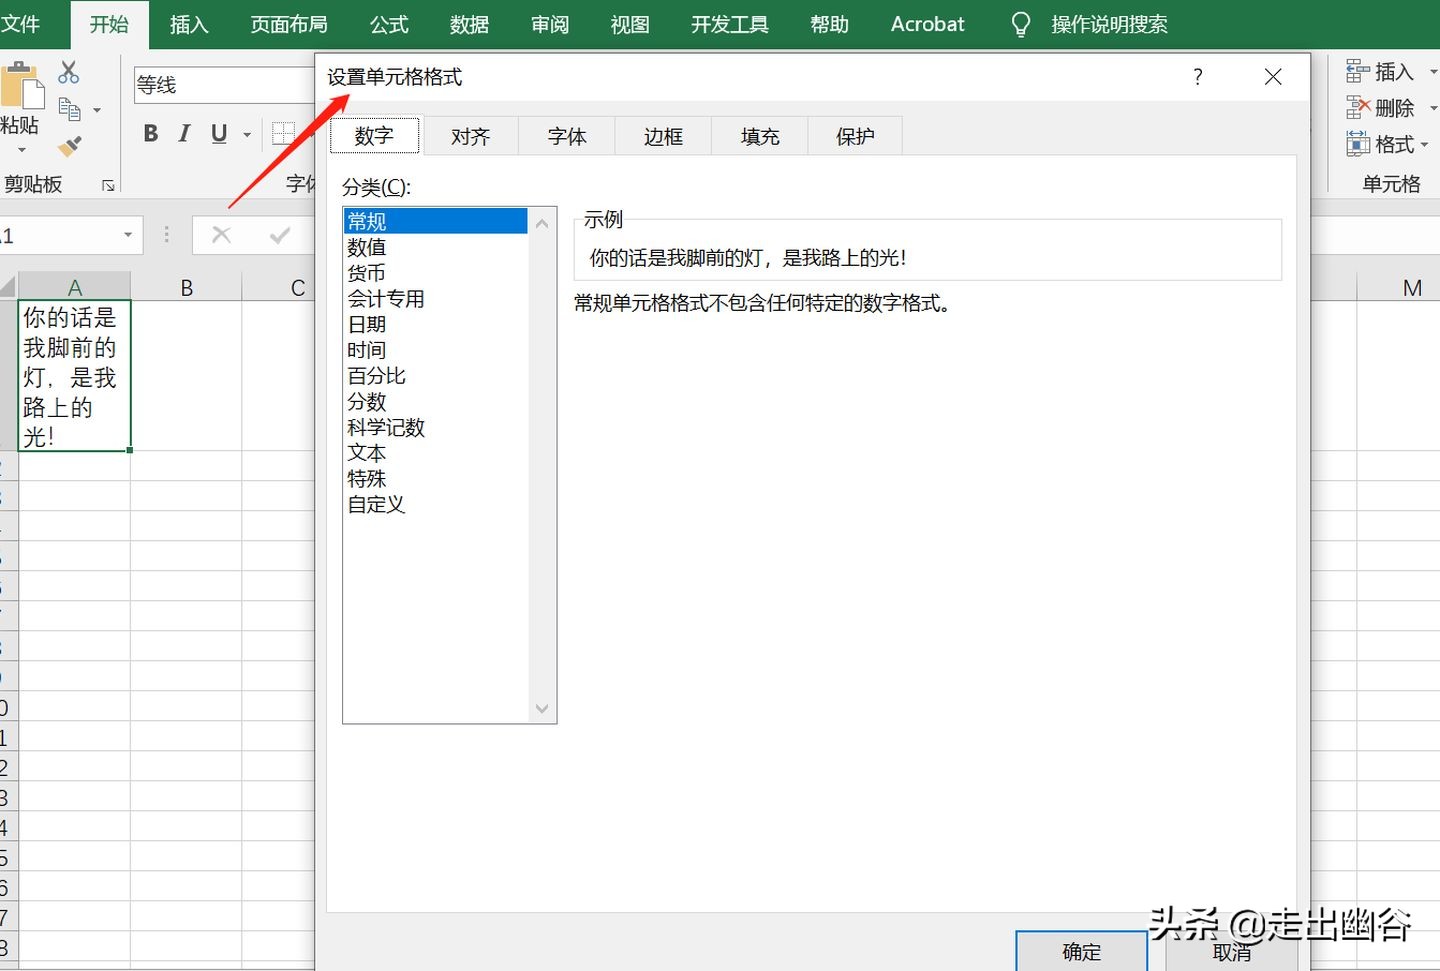Click the 确定 button
Screen dimensions: 1440x971
1081,951
